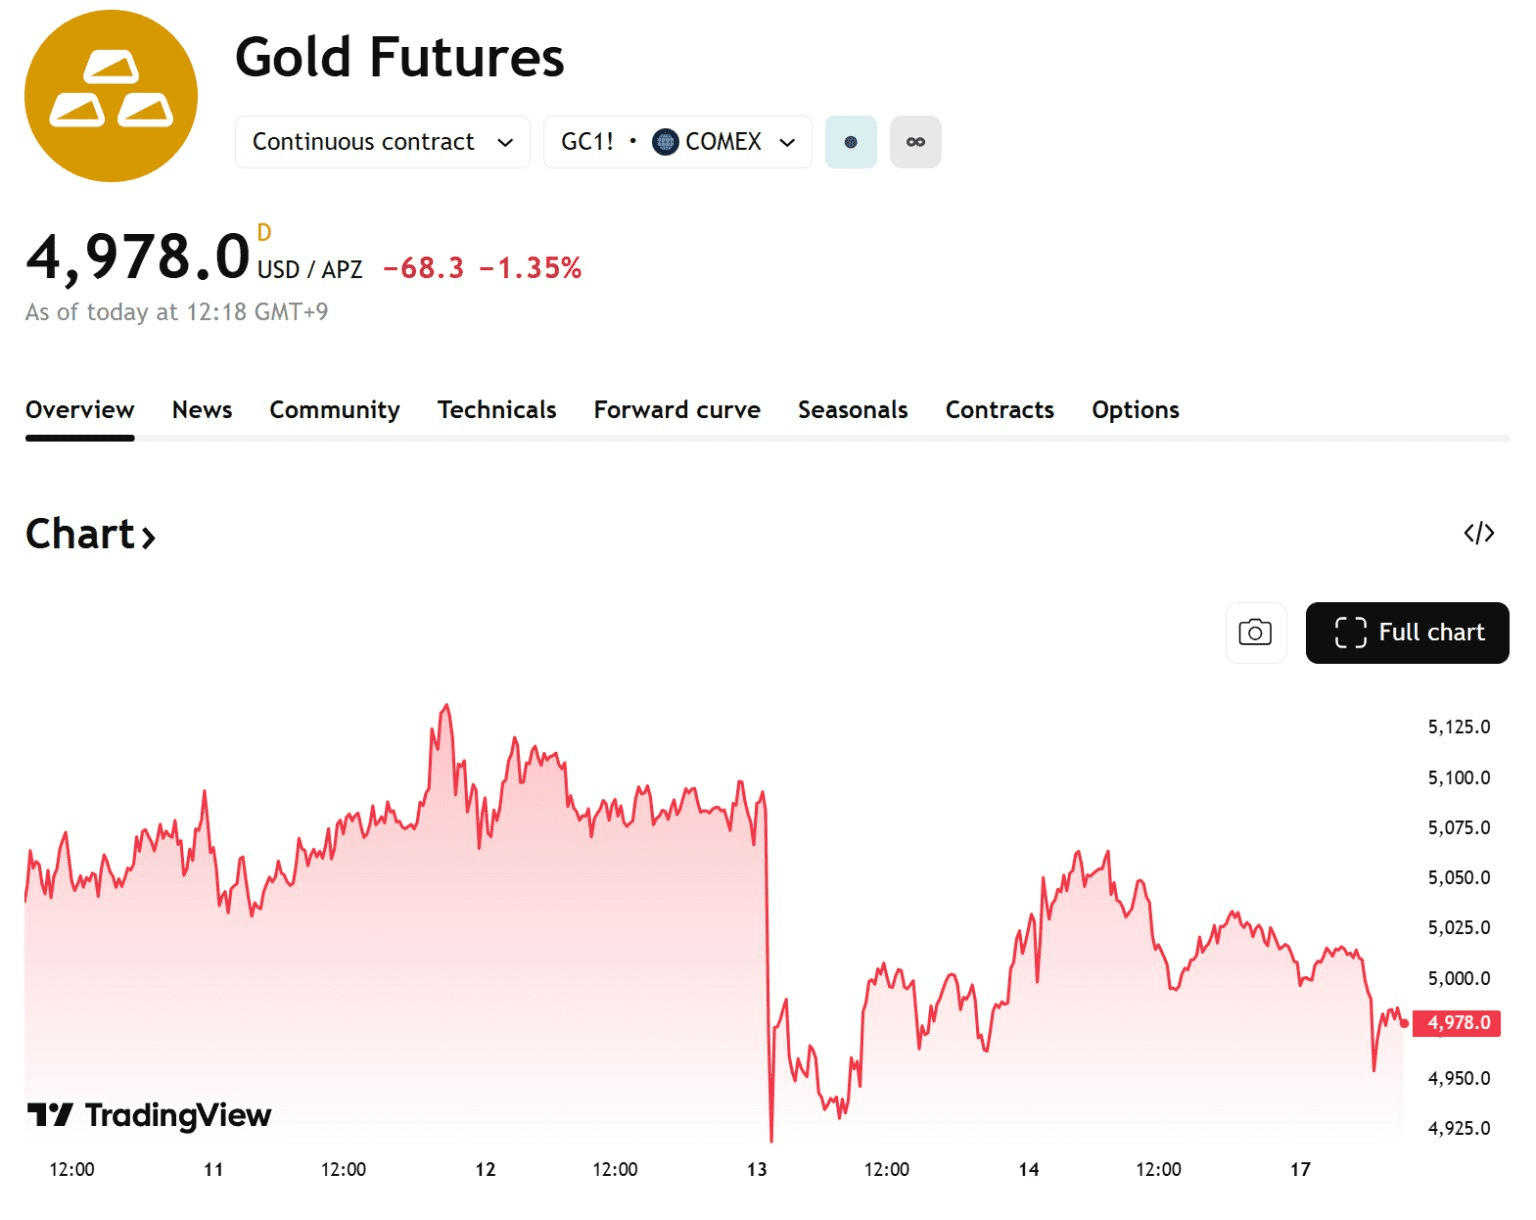Click the 13 date marker on axis

point(757,1169)
